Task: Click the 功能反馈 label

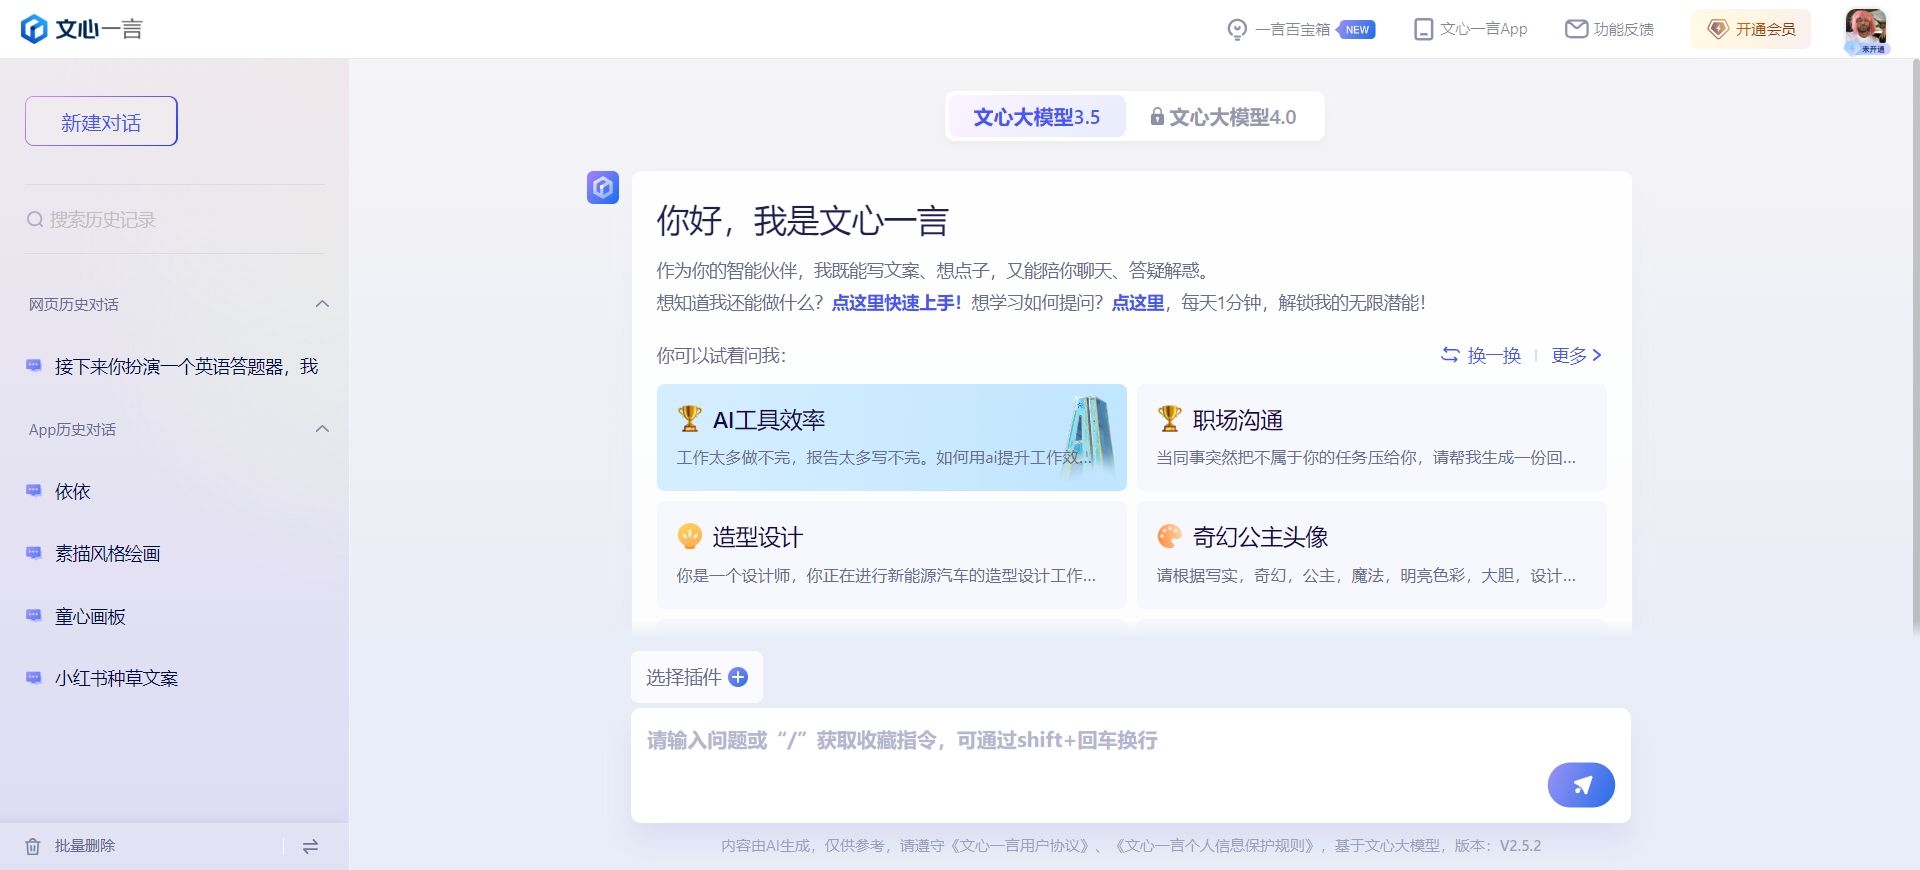Action: tap(1624, 29)
